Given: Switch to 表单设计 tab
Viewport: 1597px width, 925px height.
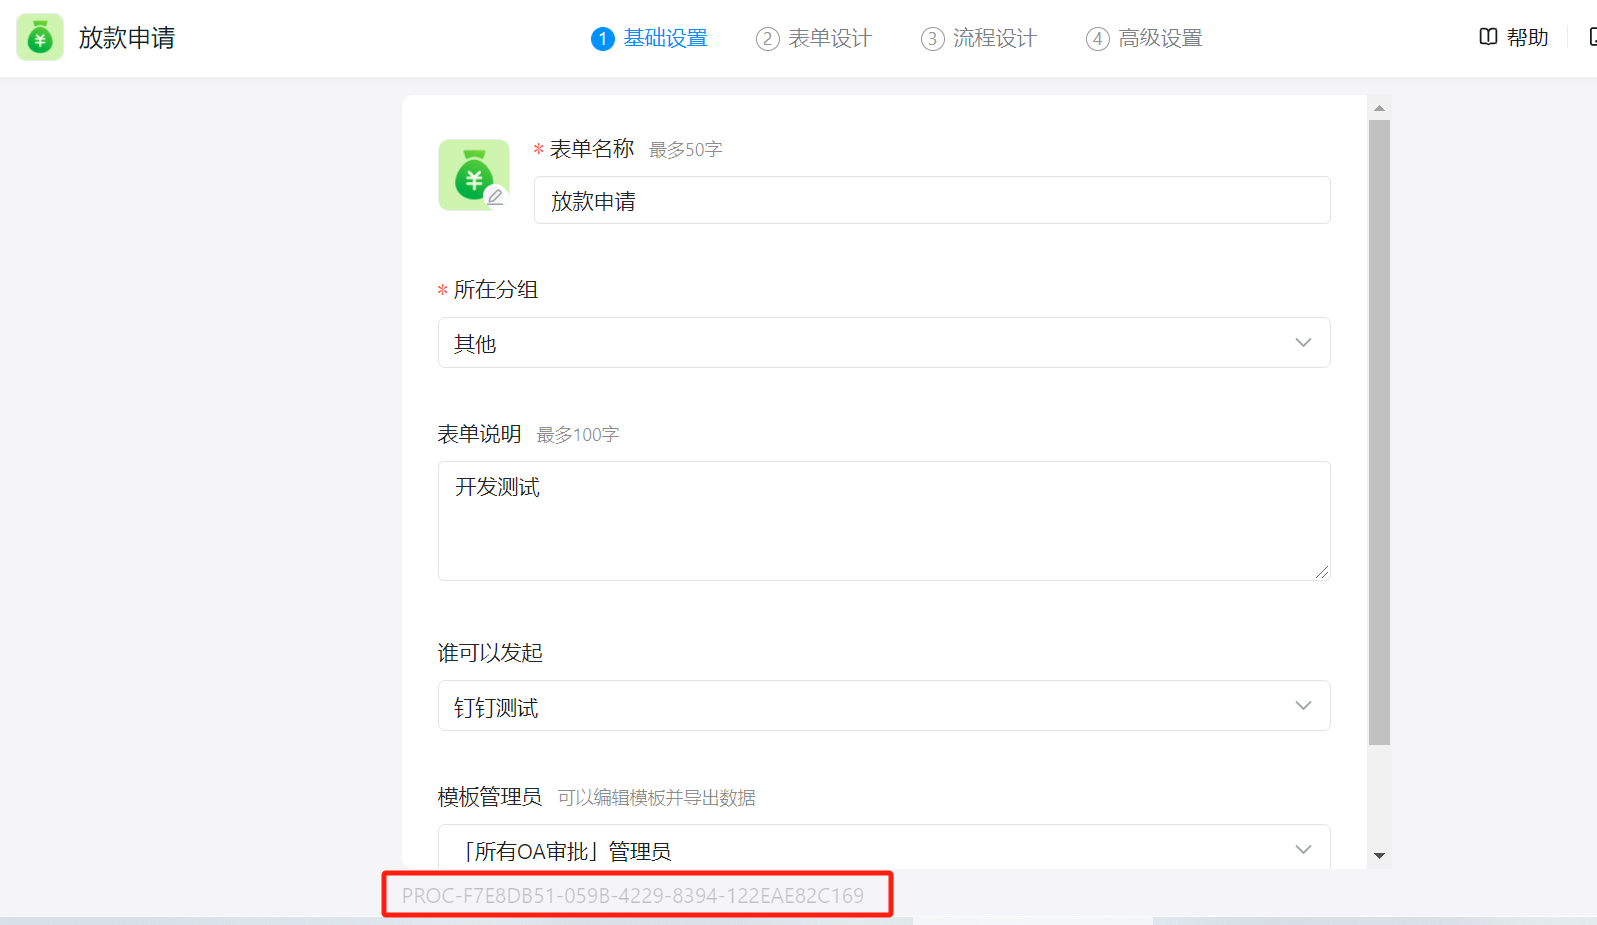Looking at the screenshot, I should tap(830, 38).
